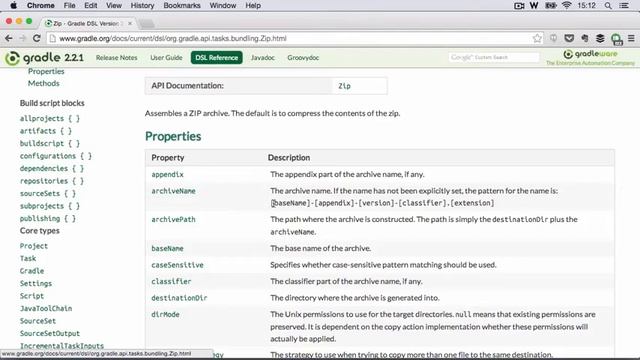This screenshot has height=360, width=640.
Task: Open the archiveName property link
Action: tap(173, 191)
